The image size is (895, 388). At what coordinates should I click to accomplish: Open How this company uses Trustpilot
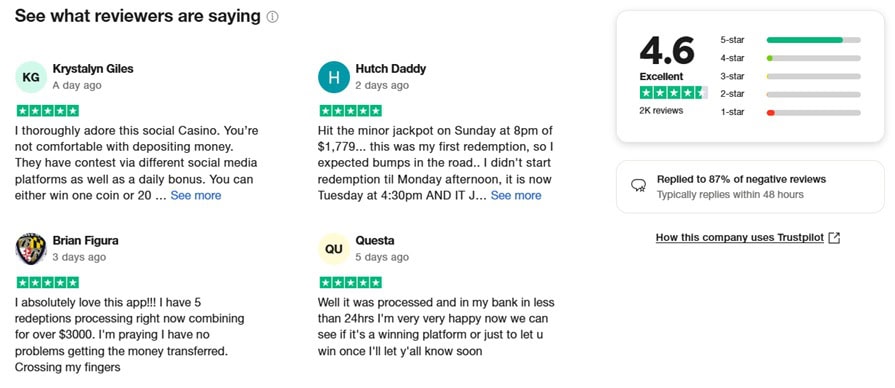(x=740, y=238)
